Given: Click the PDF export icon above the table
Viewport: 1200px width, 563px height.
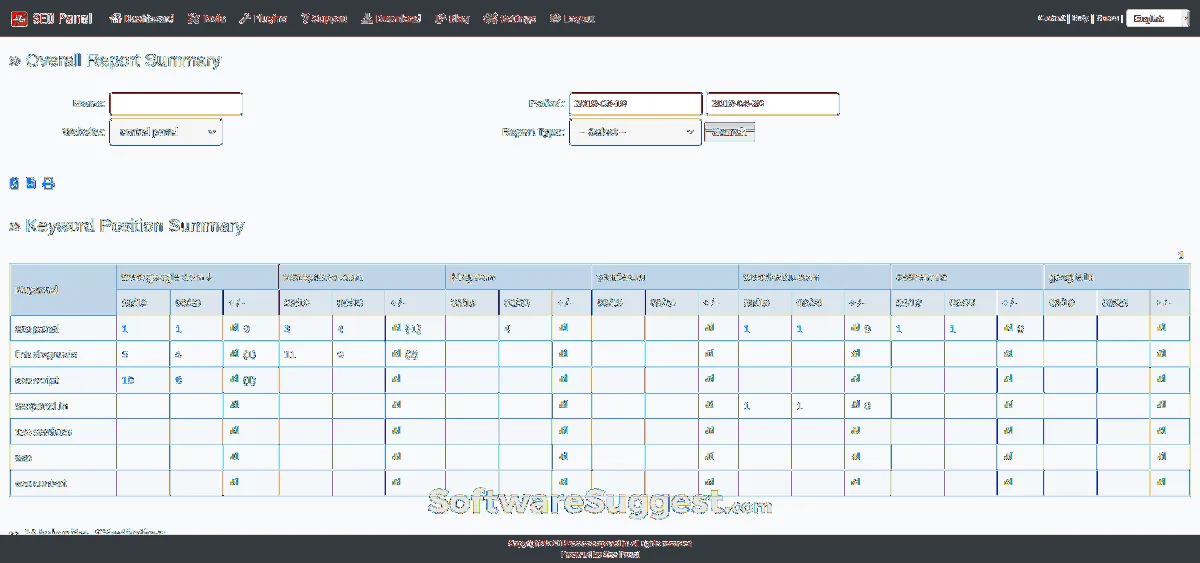Looking at the screenshot, I should [14, 183].
